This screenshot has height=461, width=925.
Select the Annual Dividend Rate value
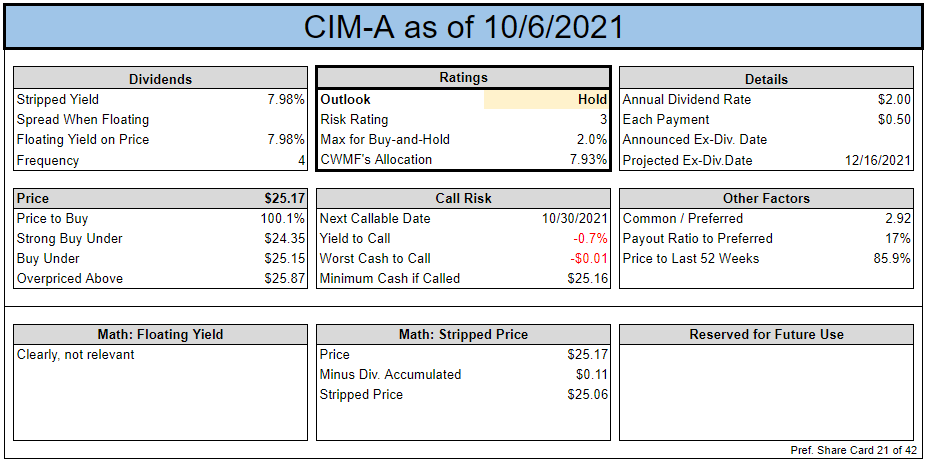click(x=894, y=99)
